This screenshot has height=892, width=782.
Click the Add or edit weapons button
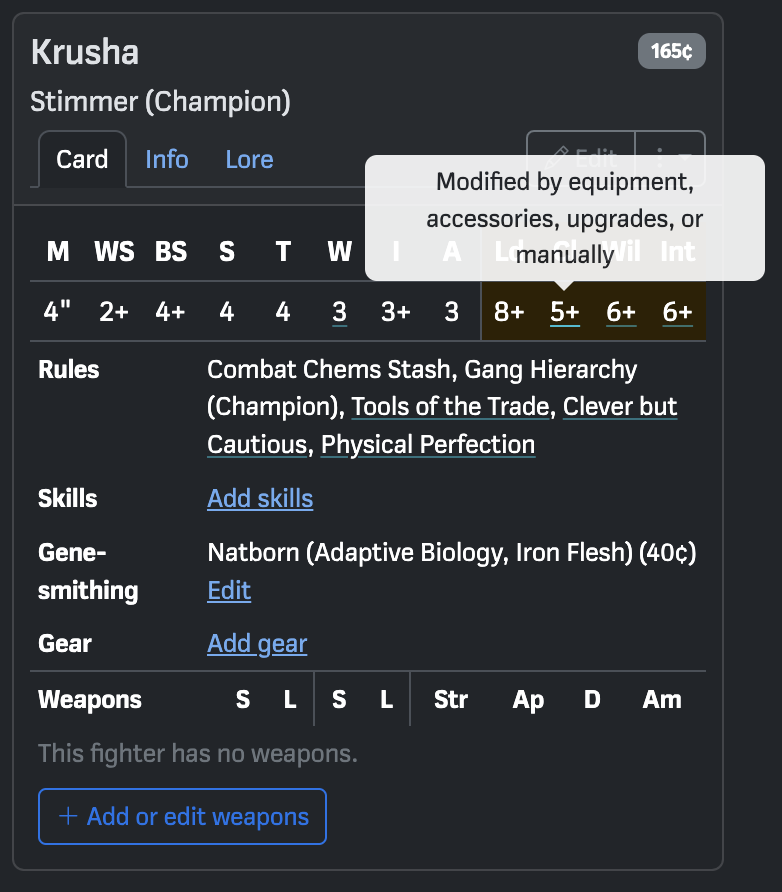click(x=182, y=817)
